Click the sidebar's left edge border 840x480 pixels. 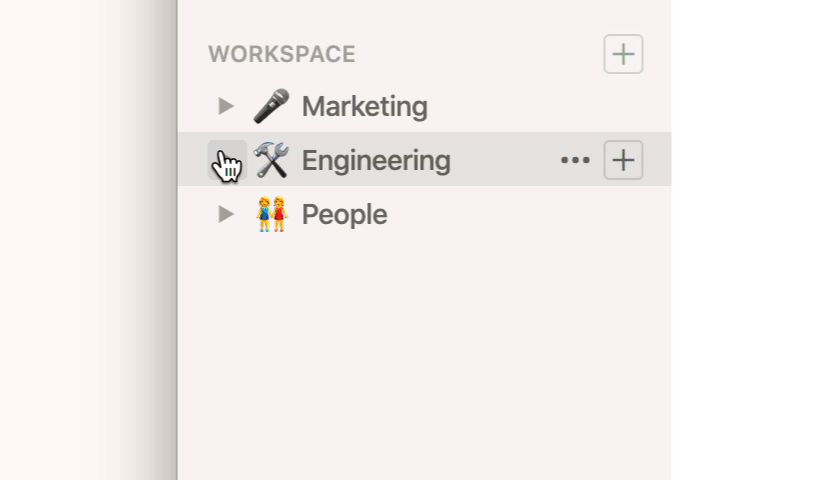pyautogui.click(x=178, y=330)
